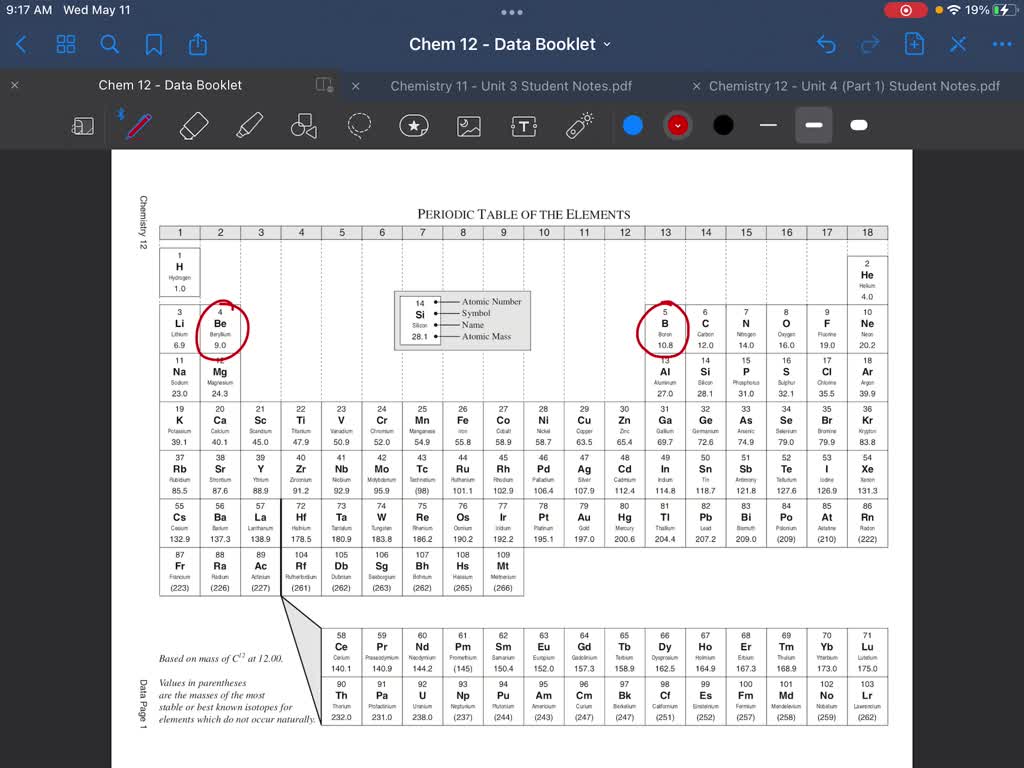
Task: Select the Text box tool
Action: pyautogui.click(x=524, y=126)
